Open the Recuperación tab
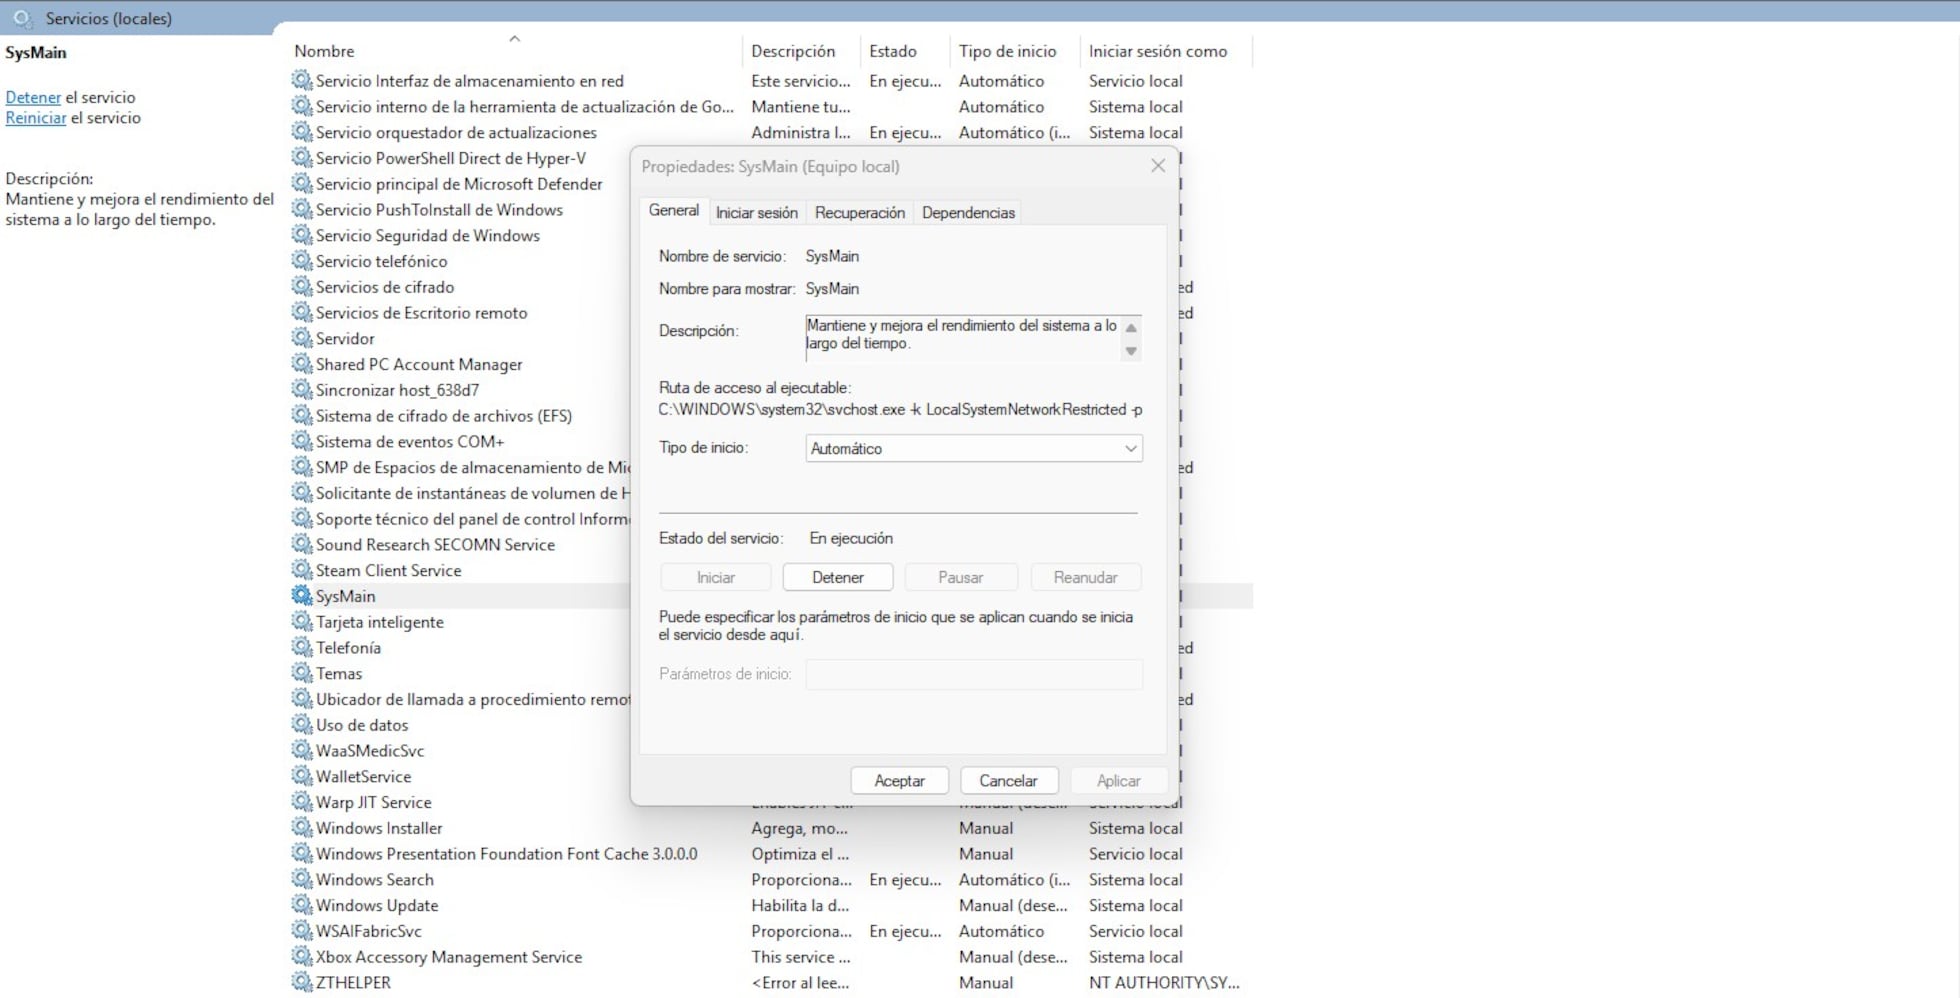 [x=859, y=213]
